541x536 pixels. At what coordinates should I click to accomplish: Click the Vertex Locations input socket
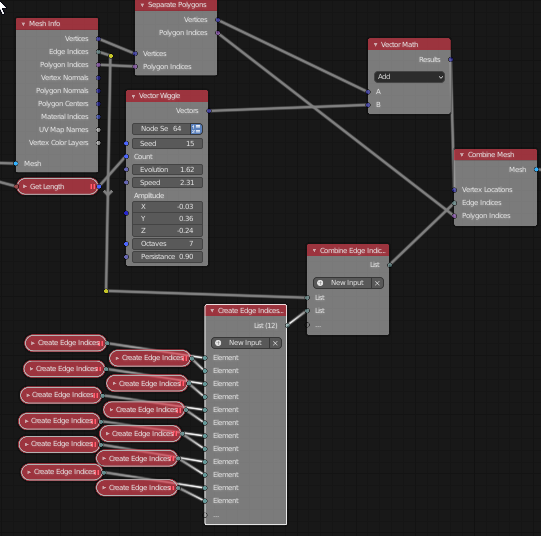454,190
